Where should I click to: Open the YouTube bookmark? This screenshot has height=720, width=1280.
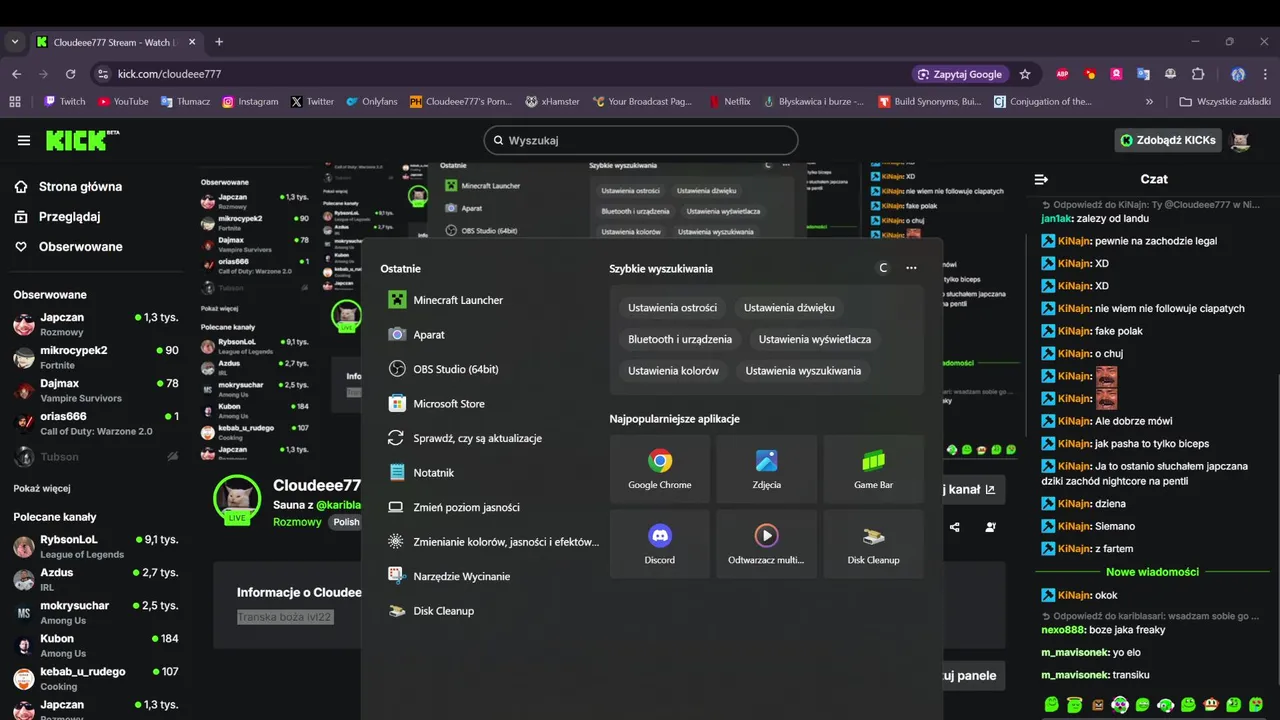(x=123, y=101)
